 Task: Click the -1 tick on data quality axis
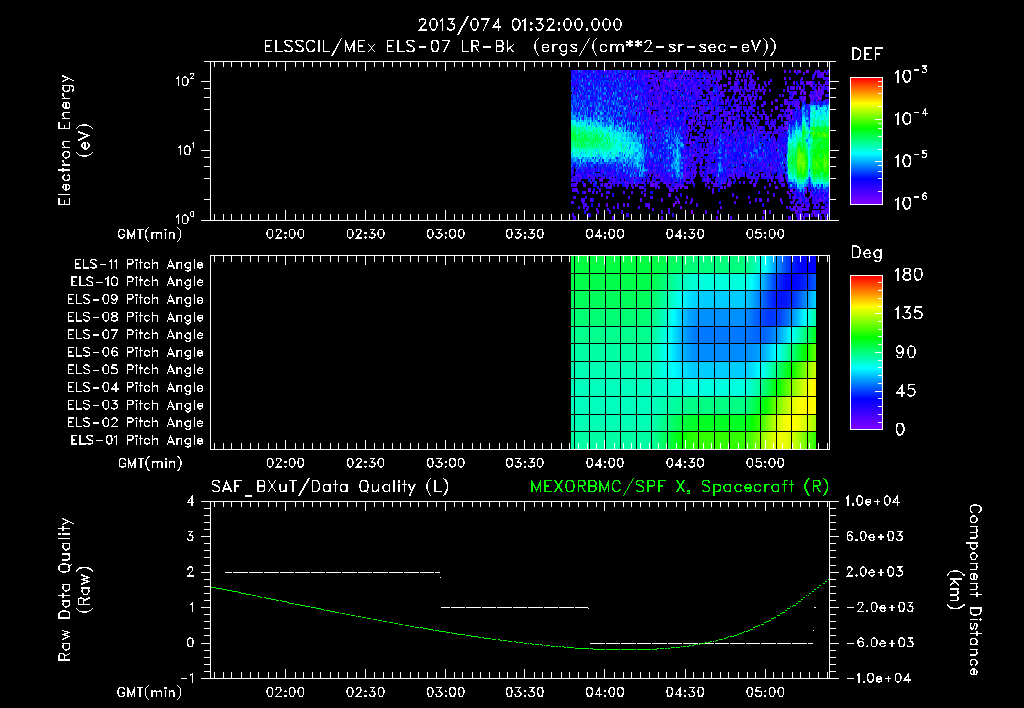pyautogui.click(x=187, y=678)
